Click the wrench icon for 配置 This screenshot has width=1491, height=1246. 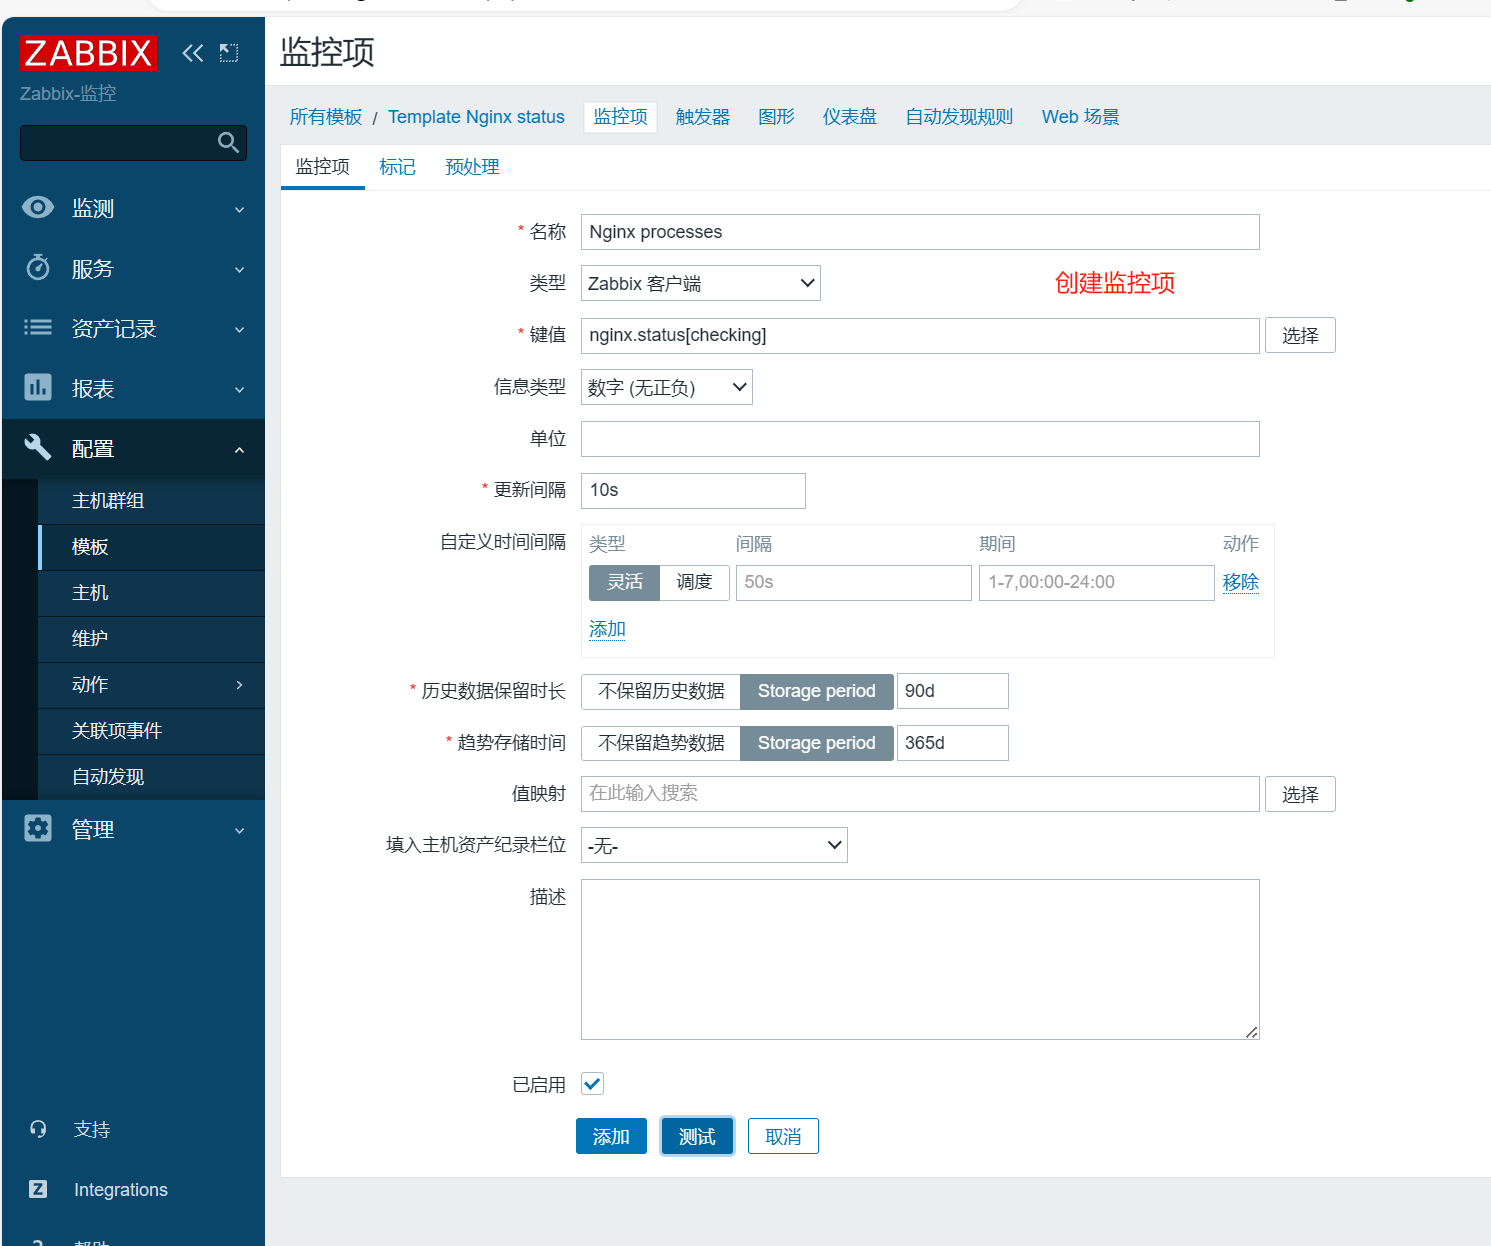[x=38, y=447]
